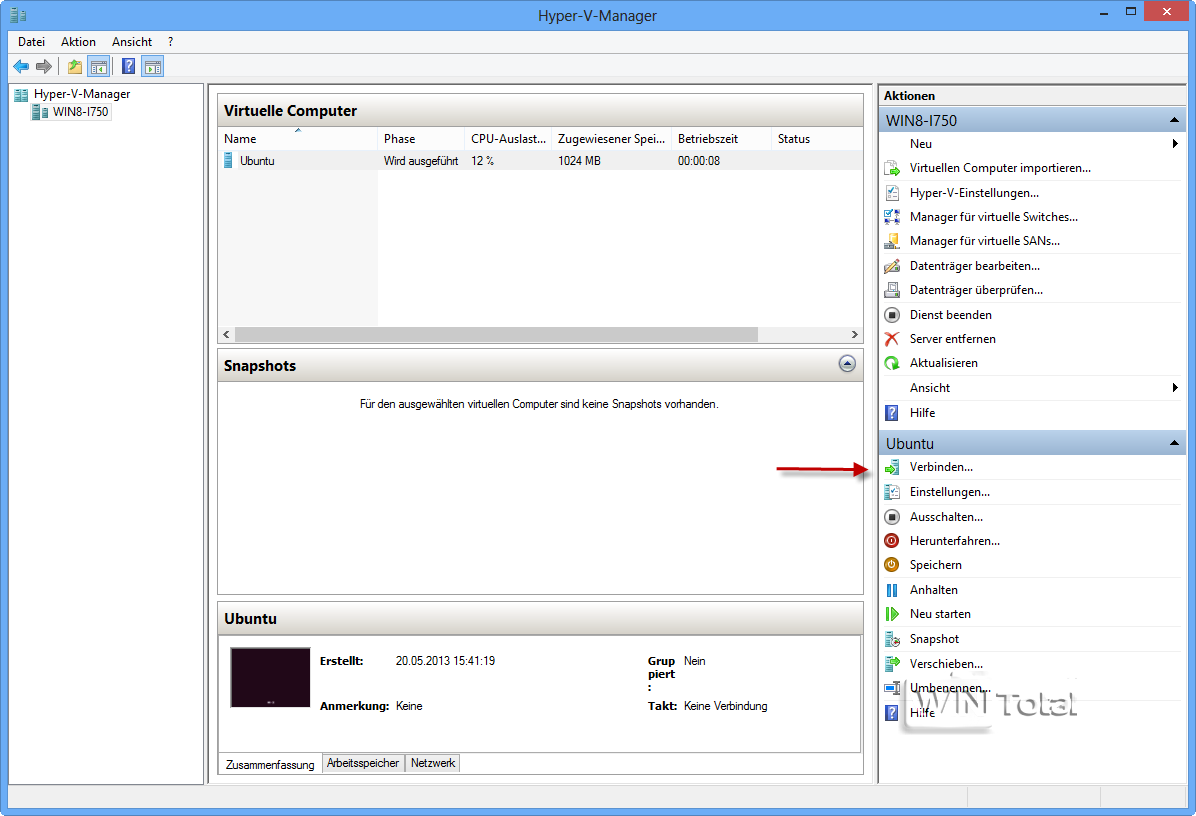Click the Anhalten pause icon
This screenshot has width=1196, height=816.
[892, 590]
